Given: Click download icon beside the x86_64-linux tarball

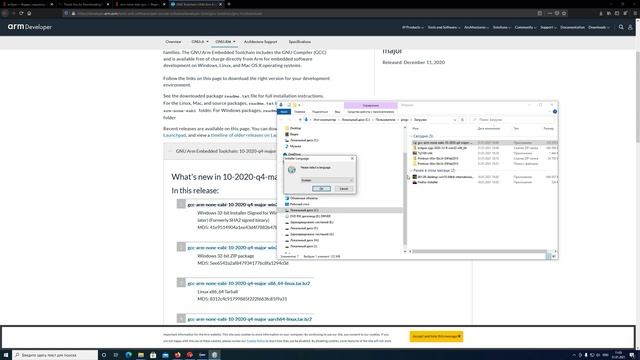Looking at the screenshot, I should pos(181,282).
